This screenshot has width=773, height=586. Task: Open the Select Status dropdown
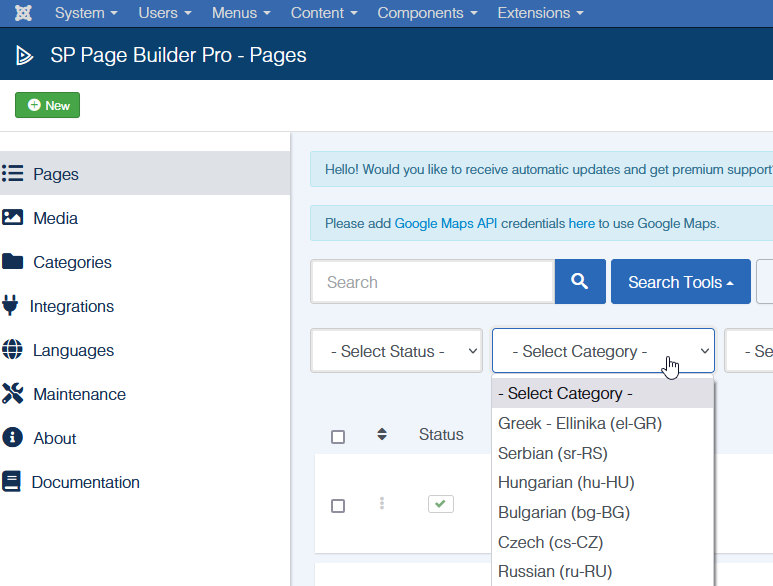(x=396, y=351)
